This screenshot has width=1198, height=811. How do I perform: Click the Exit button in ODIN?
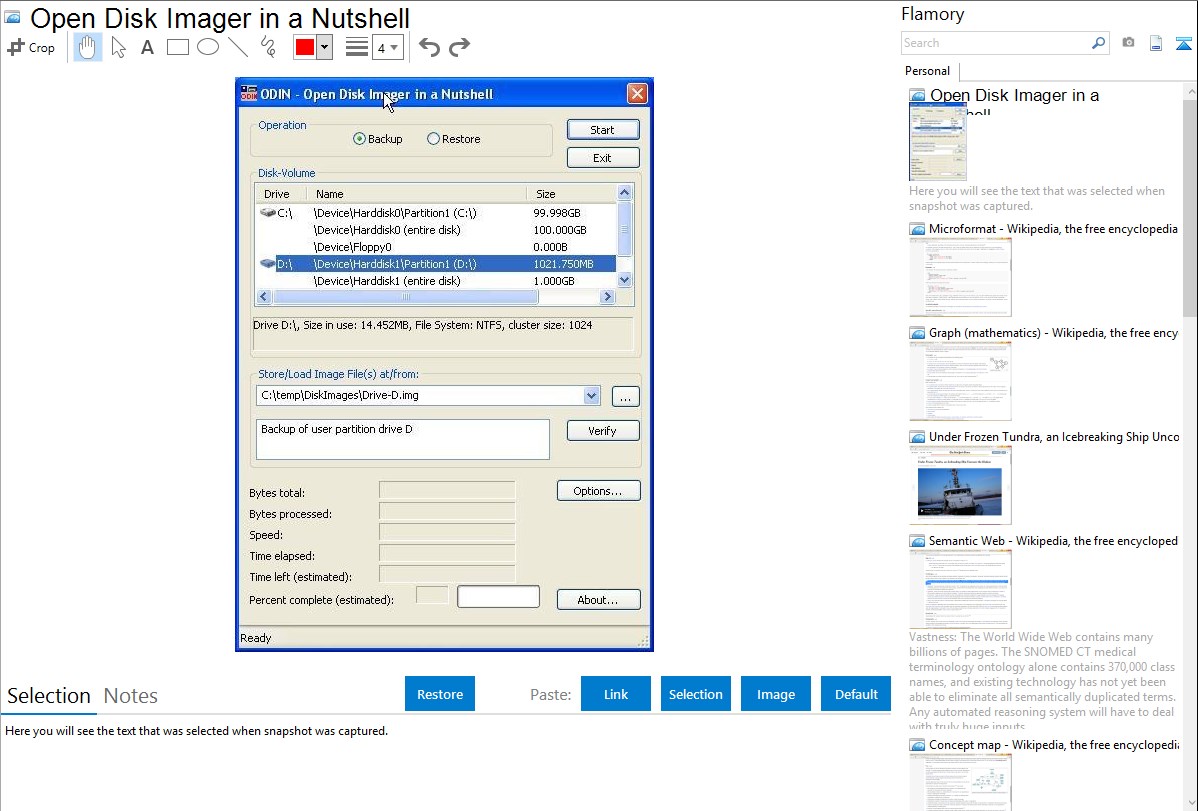[603, 157]
